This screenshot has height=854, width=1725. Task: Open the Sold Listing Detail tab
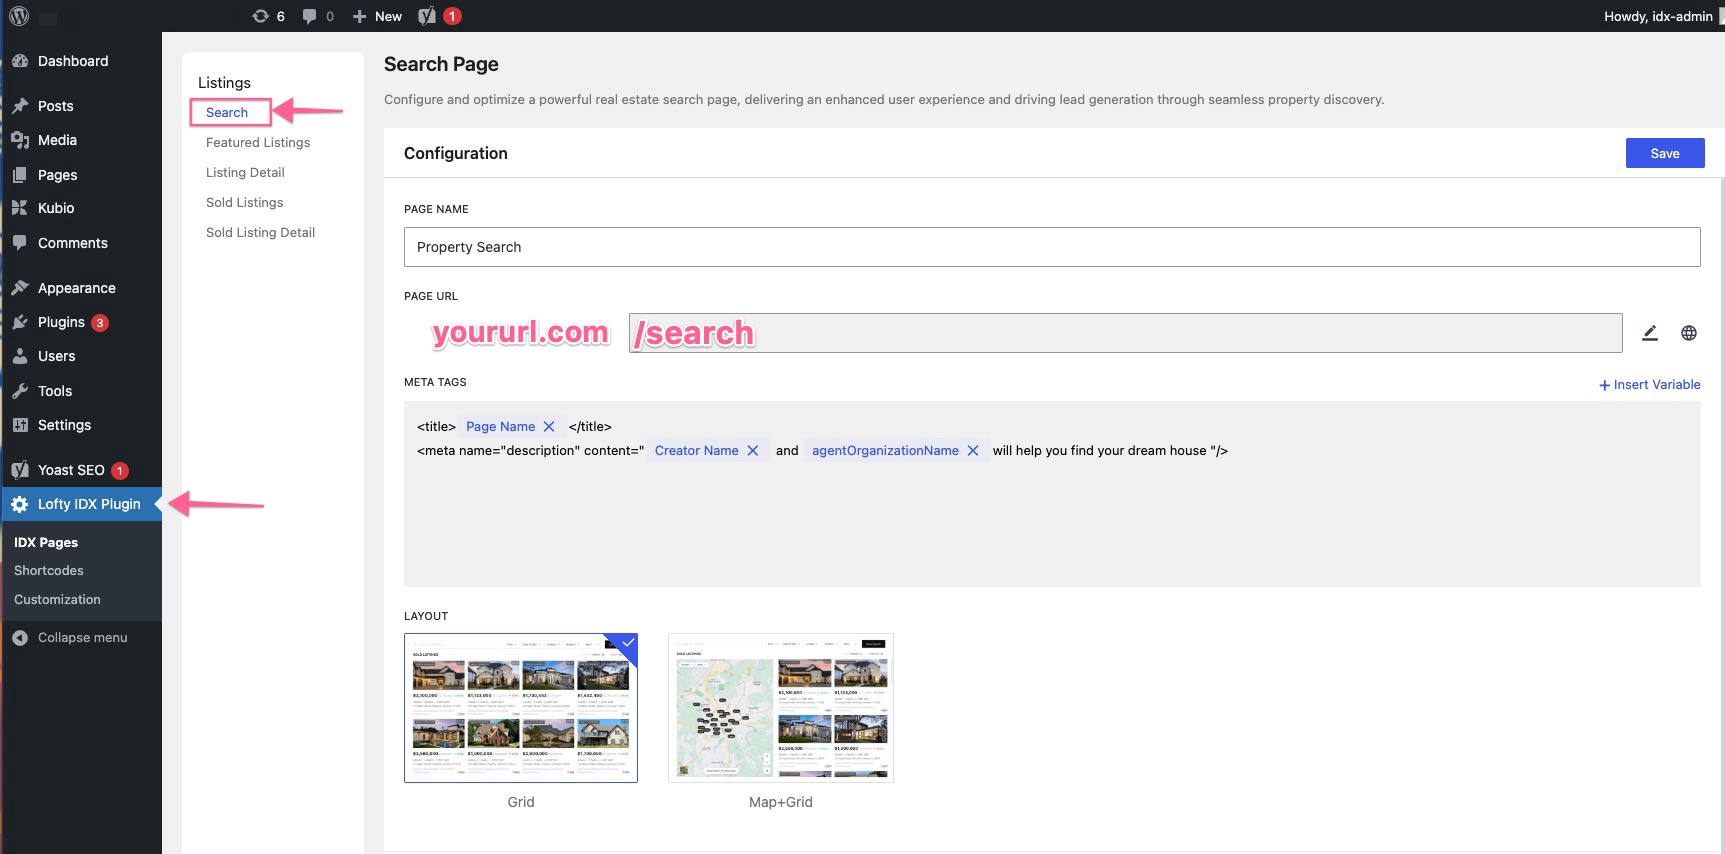click(260, 232)
